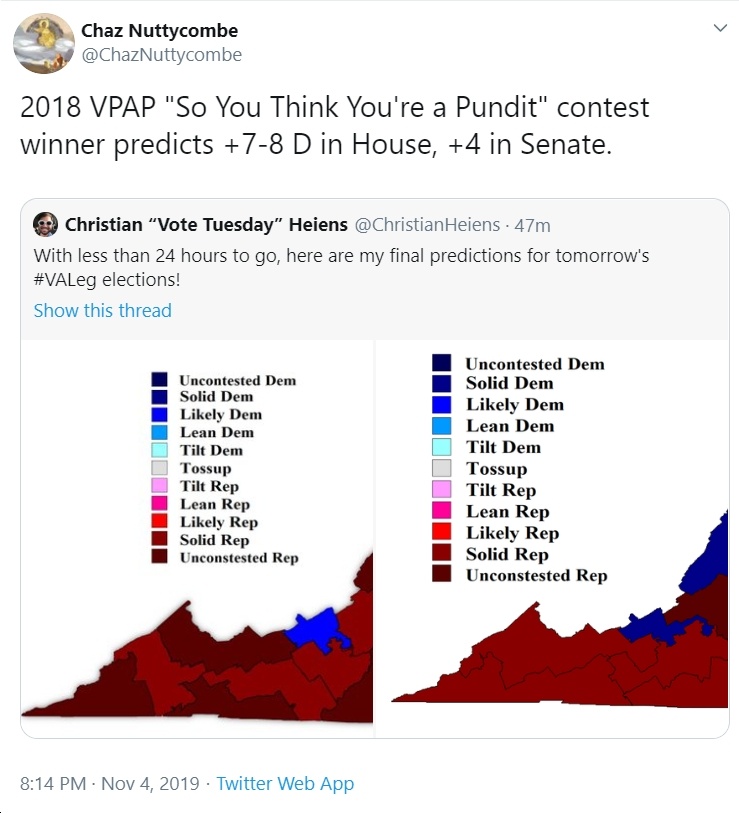
Task: Click the Chaz Nuttycombe display name
Action: 160,31
